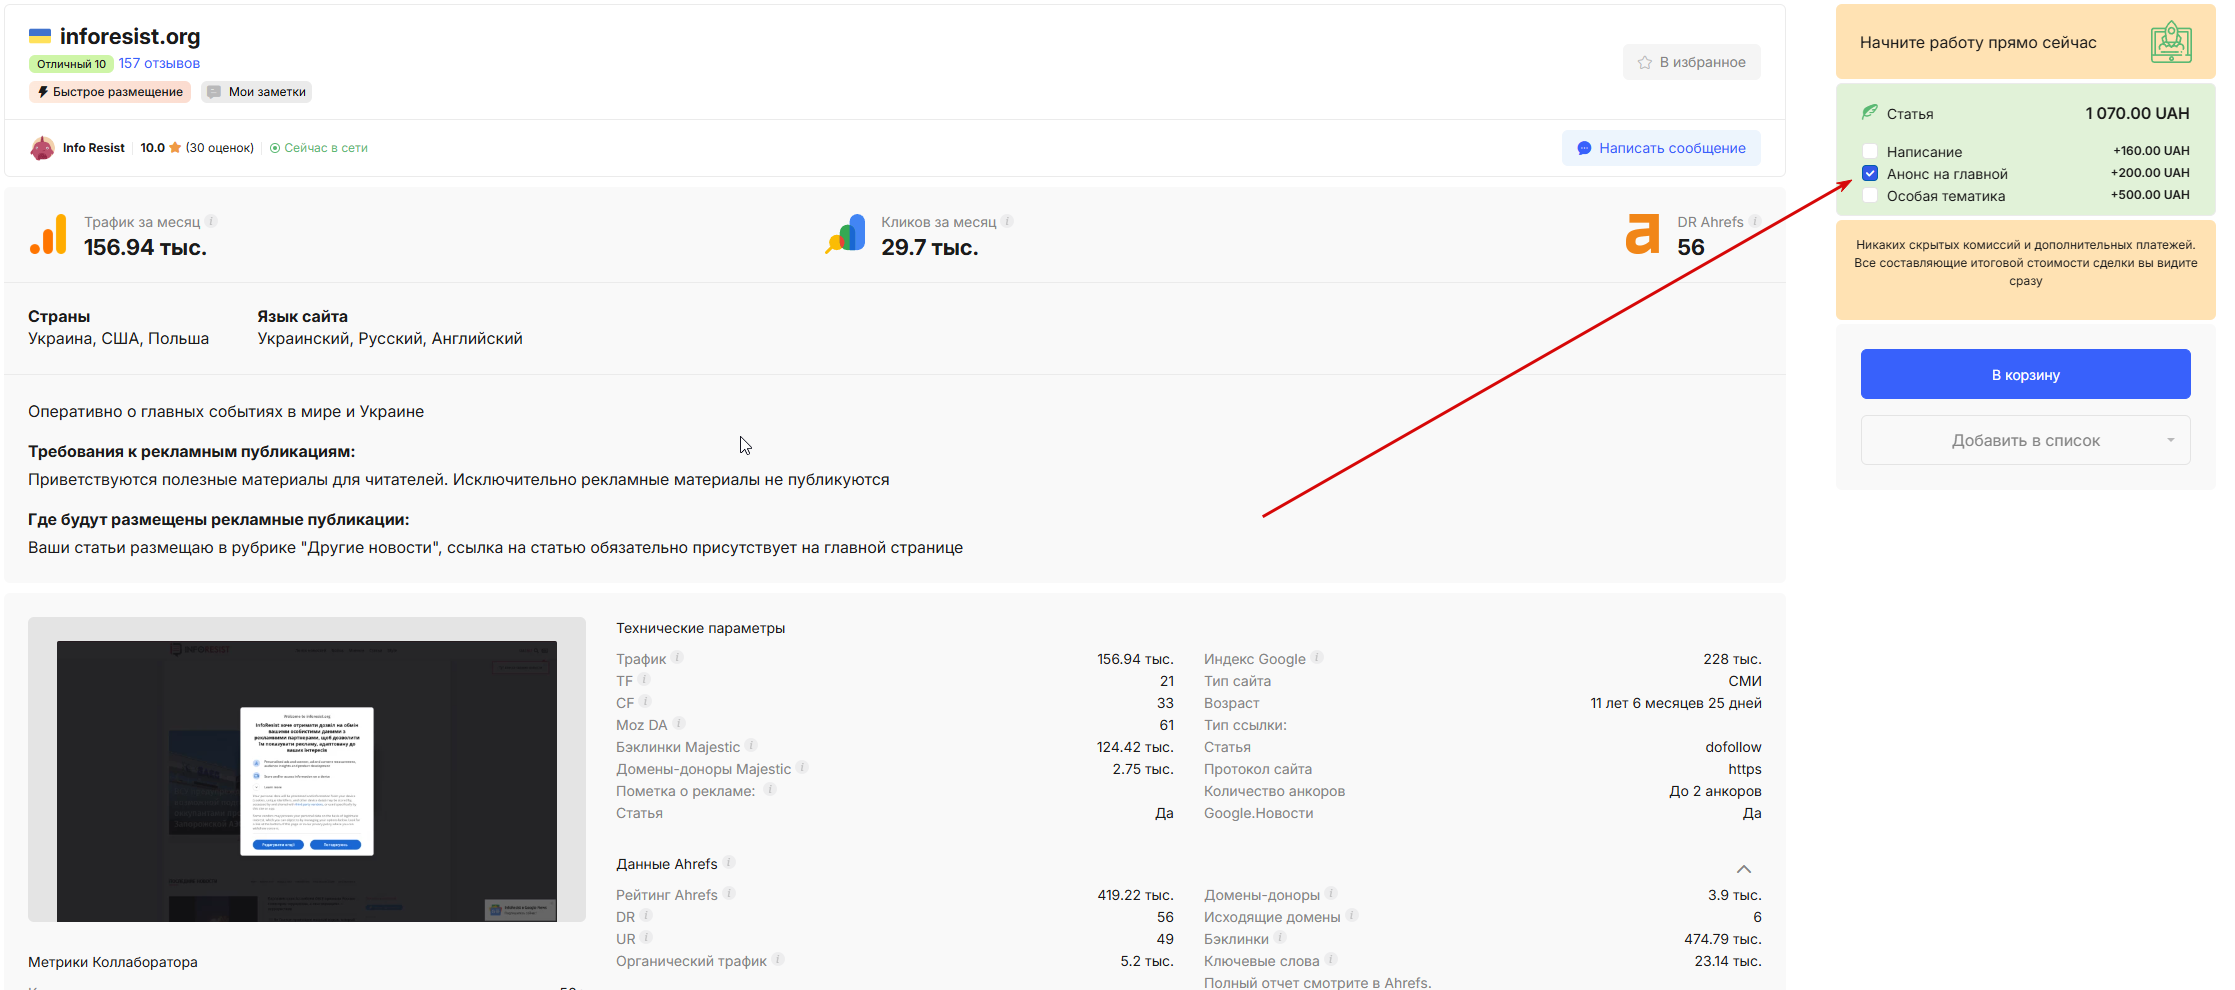The height and width of the screenshot is (990, 2235).
Task: Open the Info Resist seller profile name
Action: [94, 148]
